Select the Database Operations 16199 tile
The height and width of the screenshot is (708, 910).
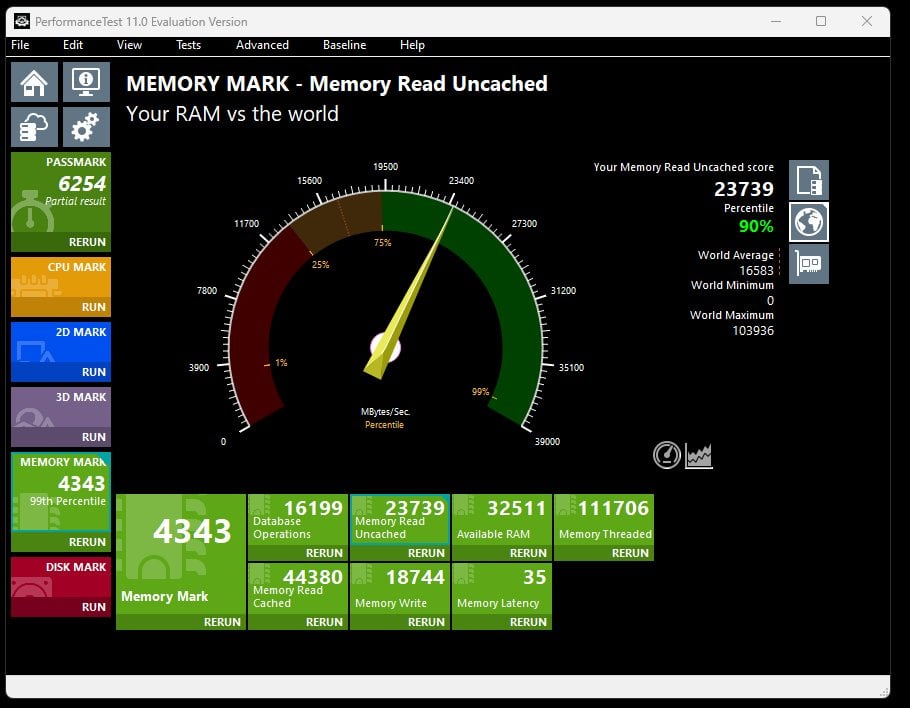(x=298, y=519)
